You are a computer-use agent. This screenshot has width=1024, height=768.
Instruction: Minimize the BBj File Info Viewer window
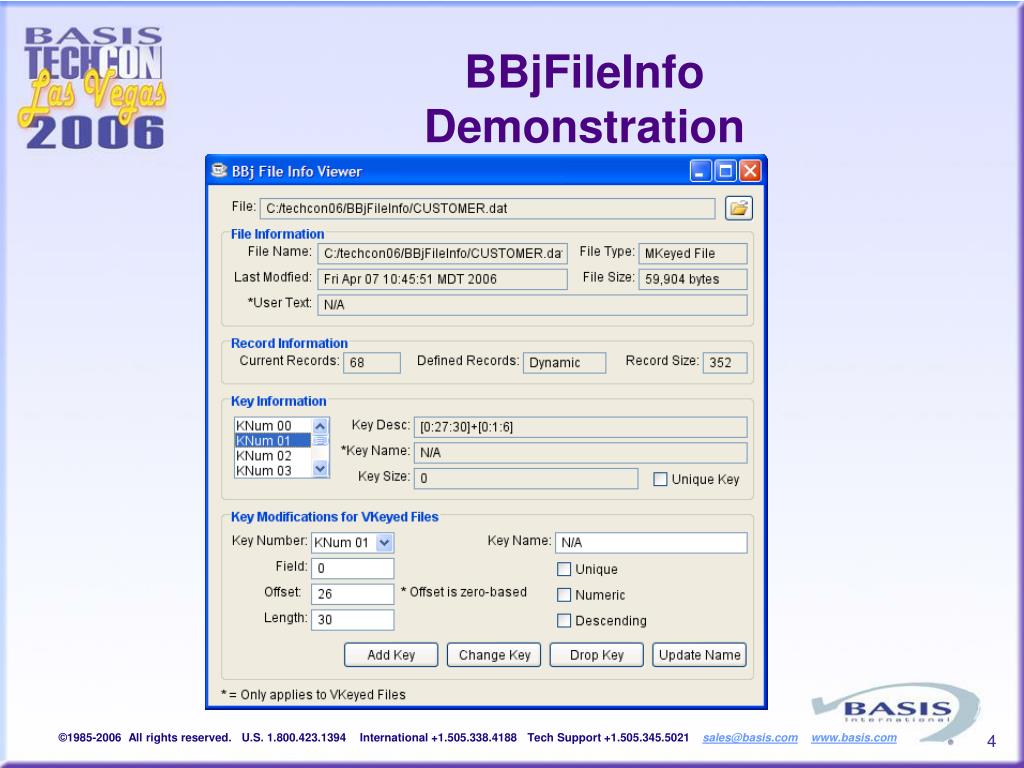700,171
